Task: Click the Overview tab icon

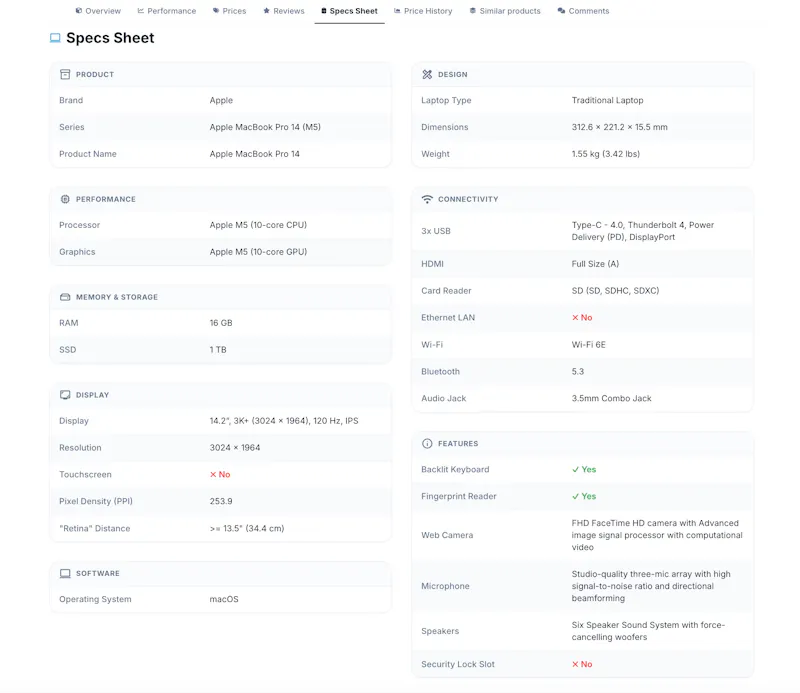Action: pos(79,10)
